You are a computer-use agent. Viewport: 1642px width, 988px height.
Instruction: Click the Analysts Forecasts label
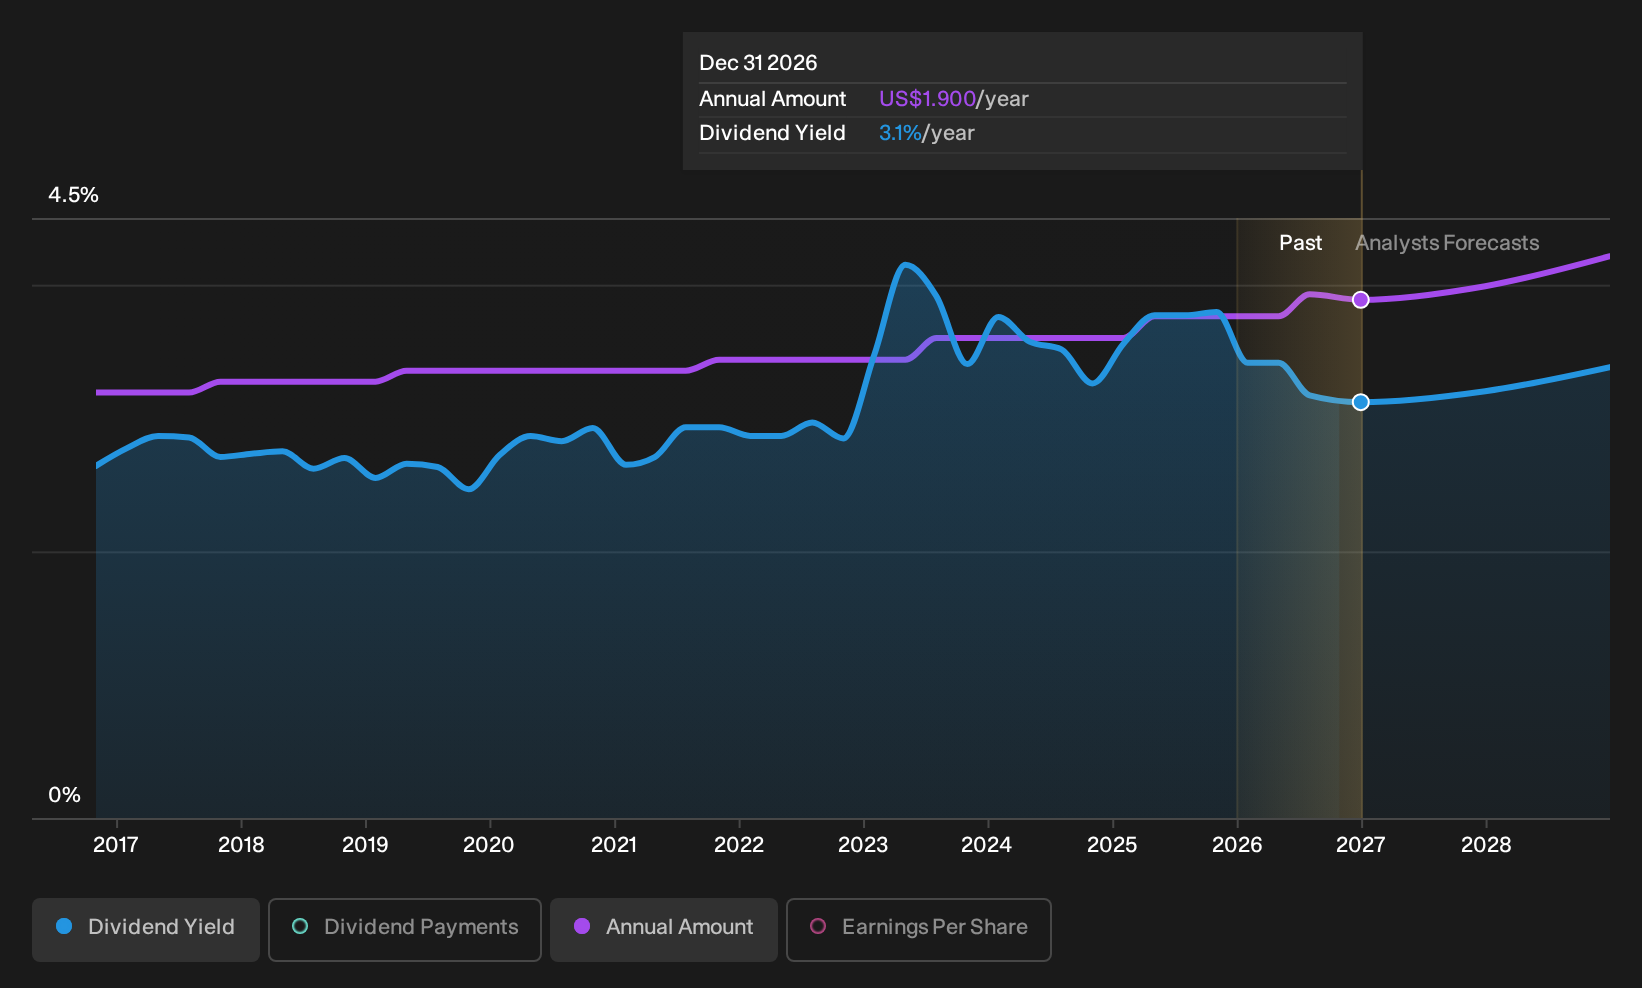(x=1447, y=243)
